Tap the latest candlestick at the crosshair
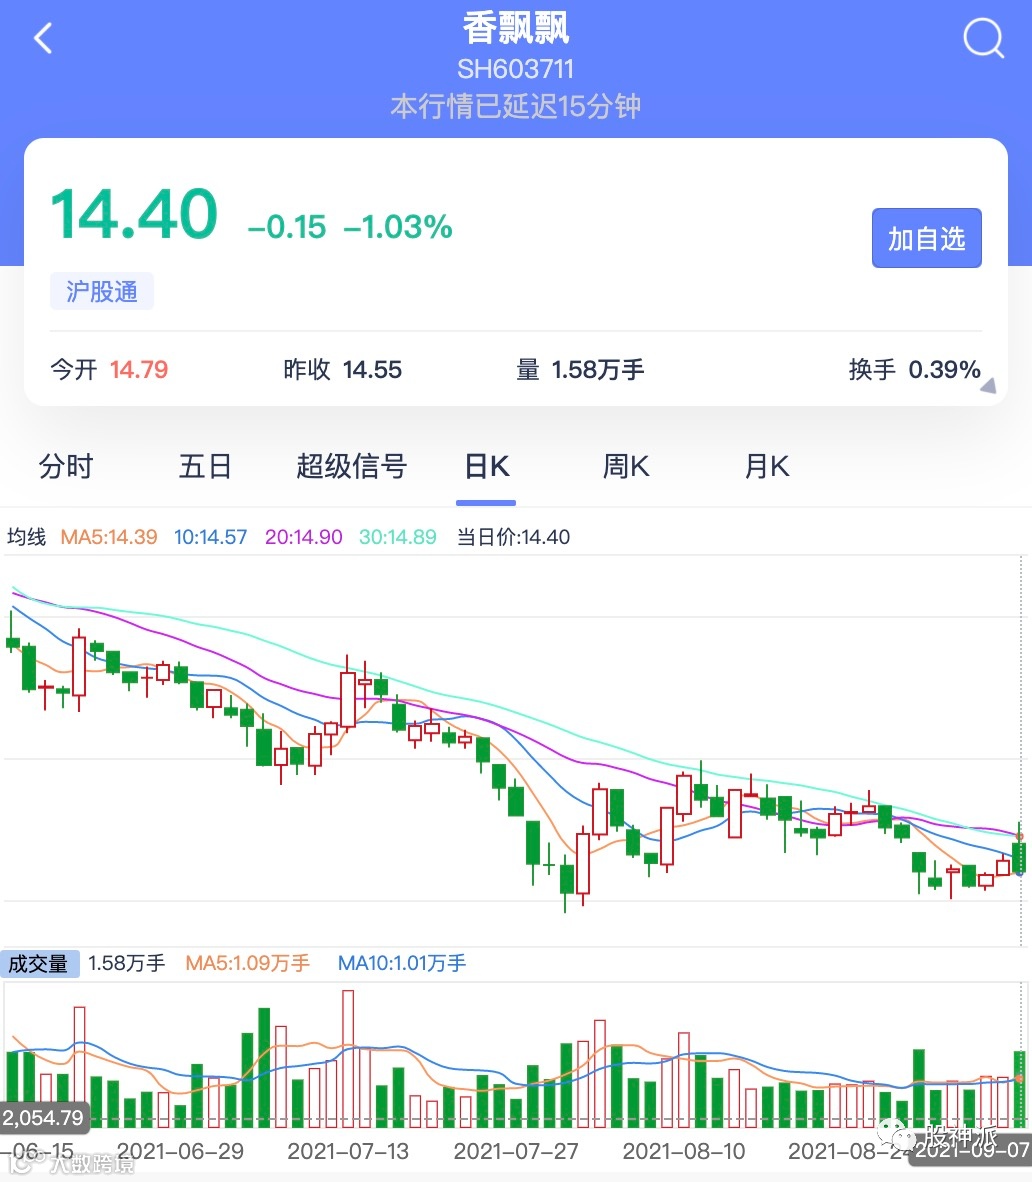1032x1182 pixels. (x=1019, y=857)
